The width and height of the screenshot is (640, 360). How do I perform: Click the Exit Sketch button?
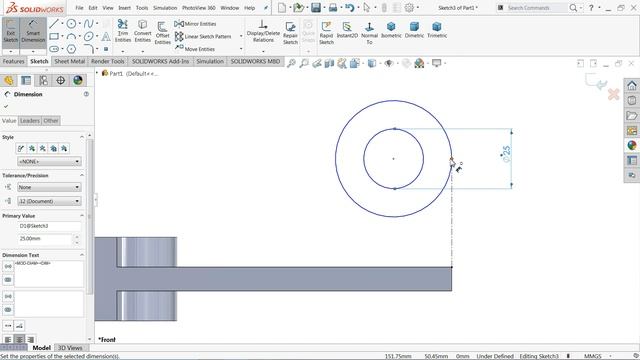(x=11, y=31)
